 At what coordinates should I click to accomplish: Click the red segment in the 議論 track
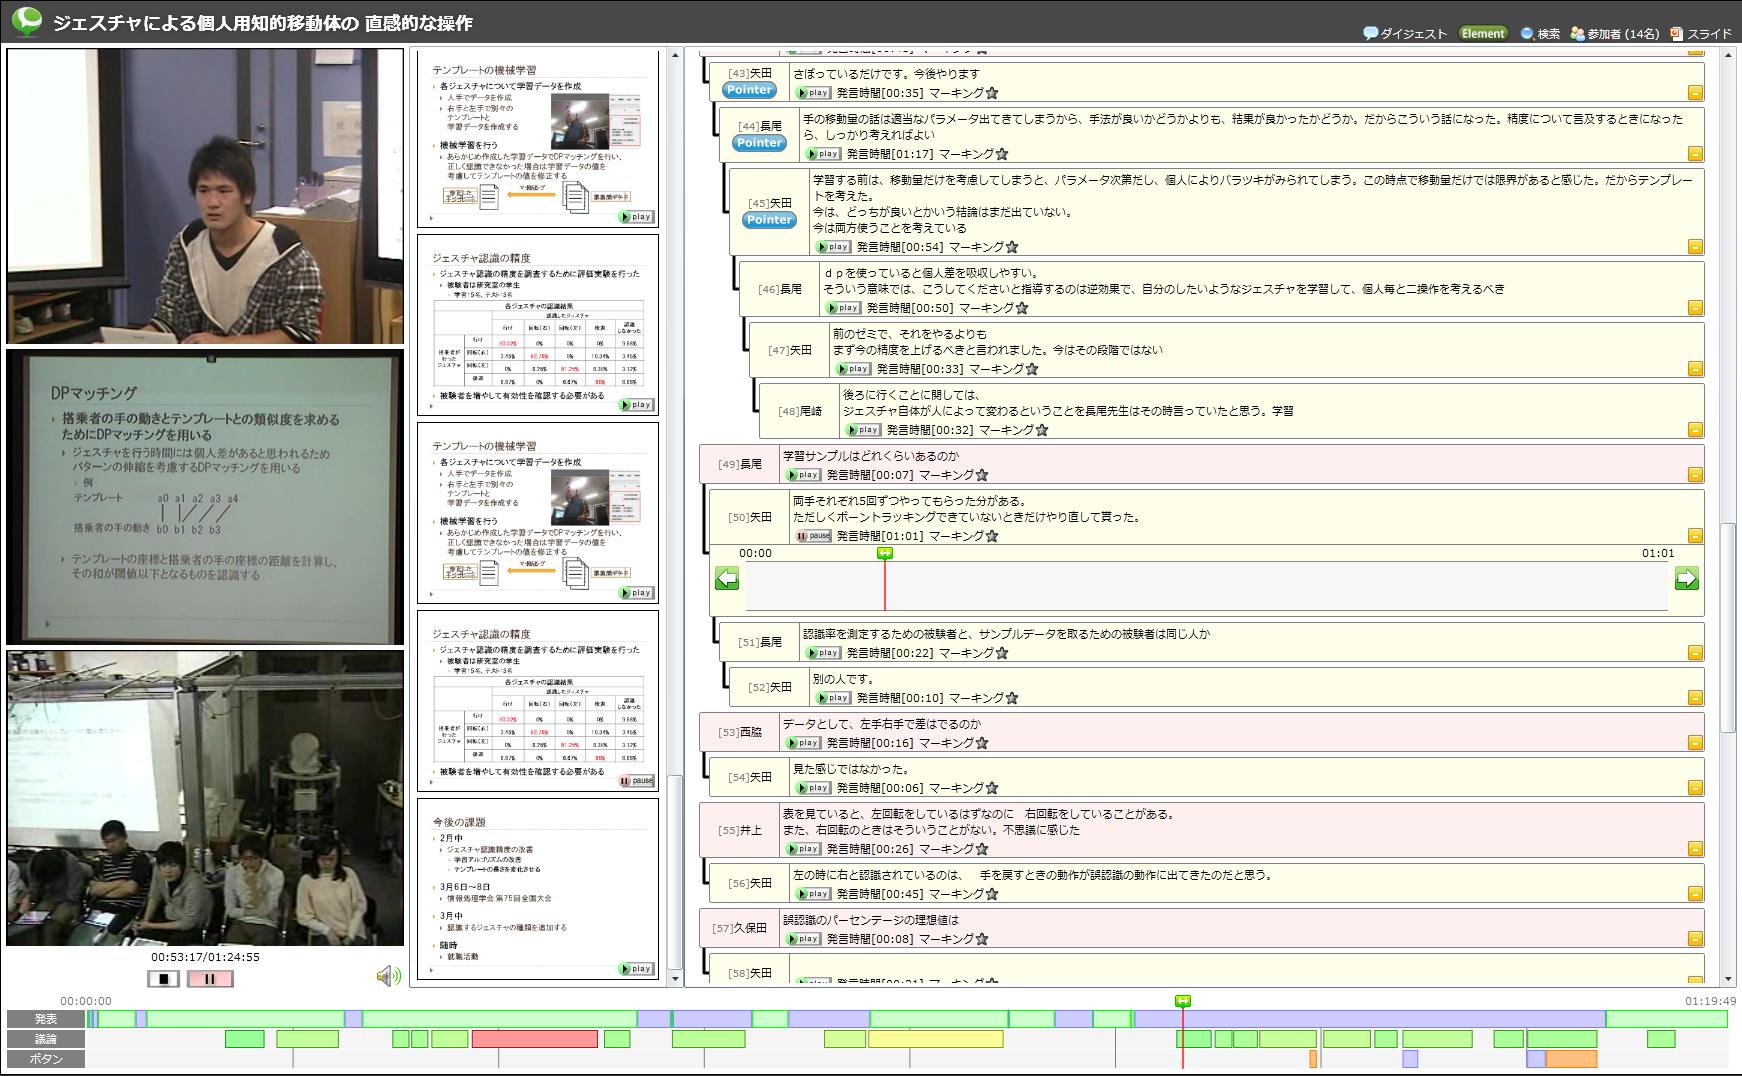click(x=534, y=1039)
